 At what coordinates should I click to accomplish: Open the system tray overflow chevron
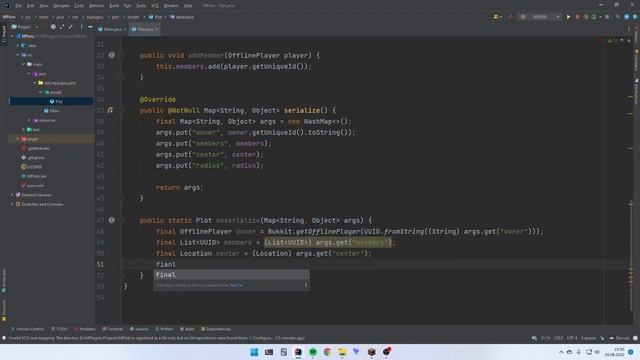561,352
